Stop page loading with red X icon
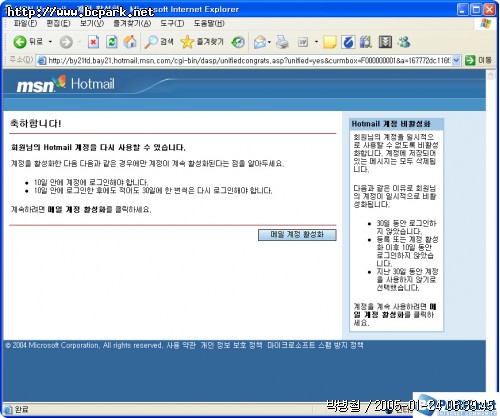The image size is (500, 418). (93, 42)
